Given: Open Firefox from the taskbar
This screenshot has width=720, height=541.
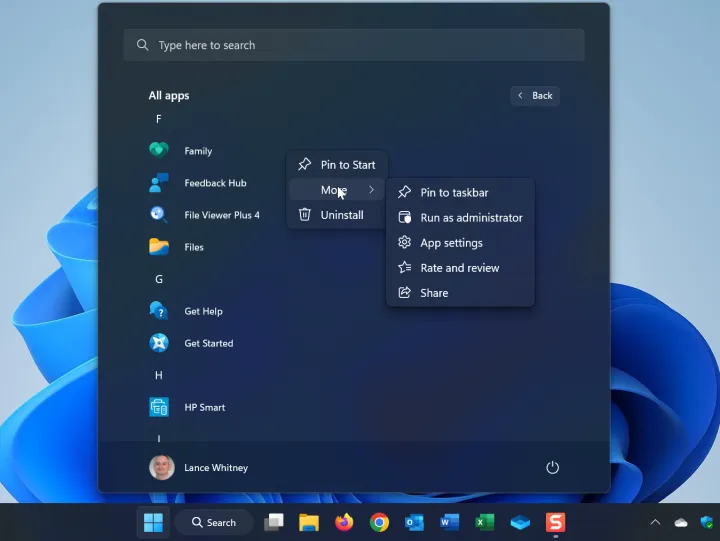Looking at the screenshot, I should pos(344,522).
